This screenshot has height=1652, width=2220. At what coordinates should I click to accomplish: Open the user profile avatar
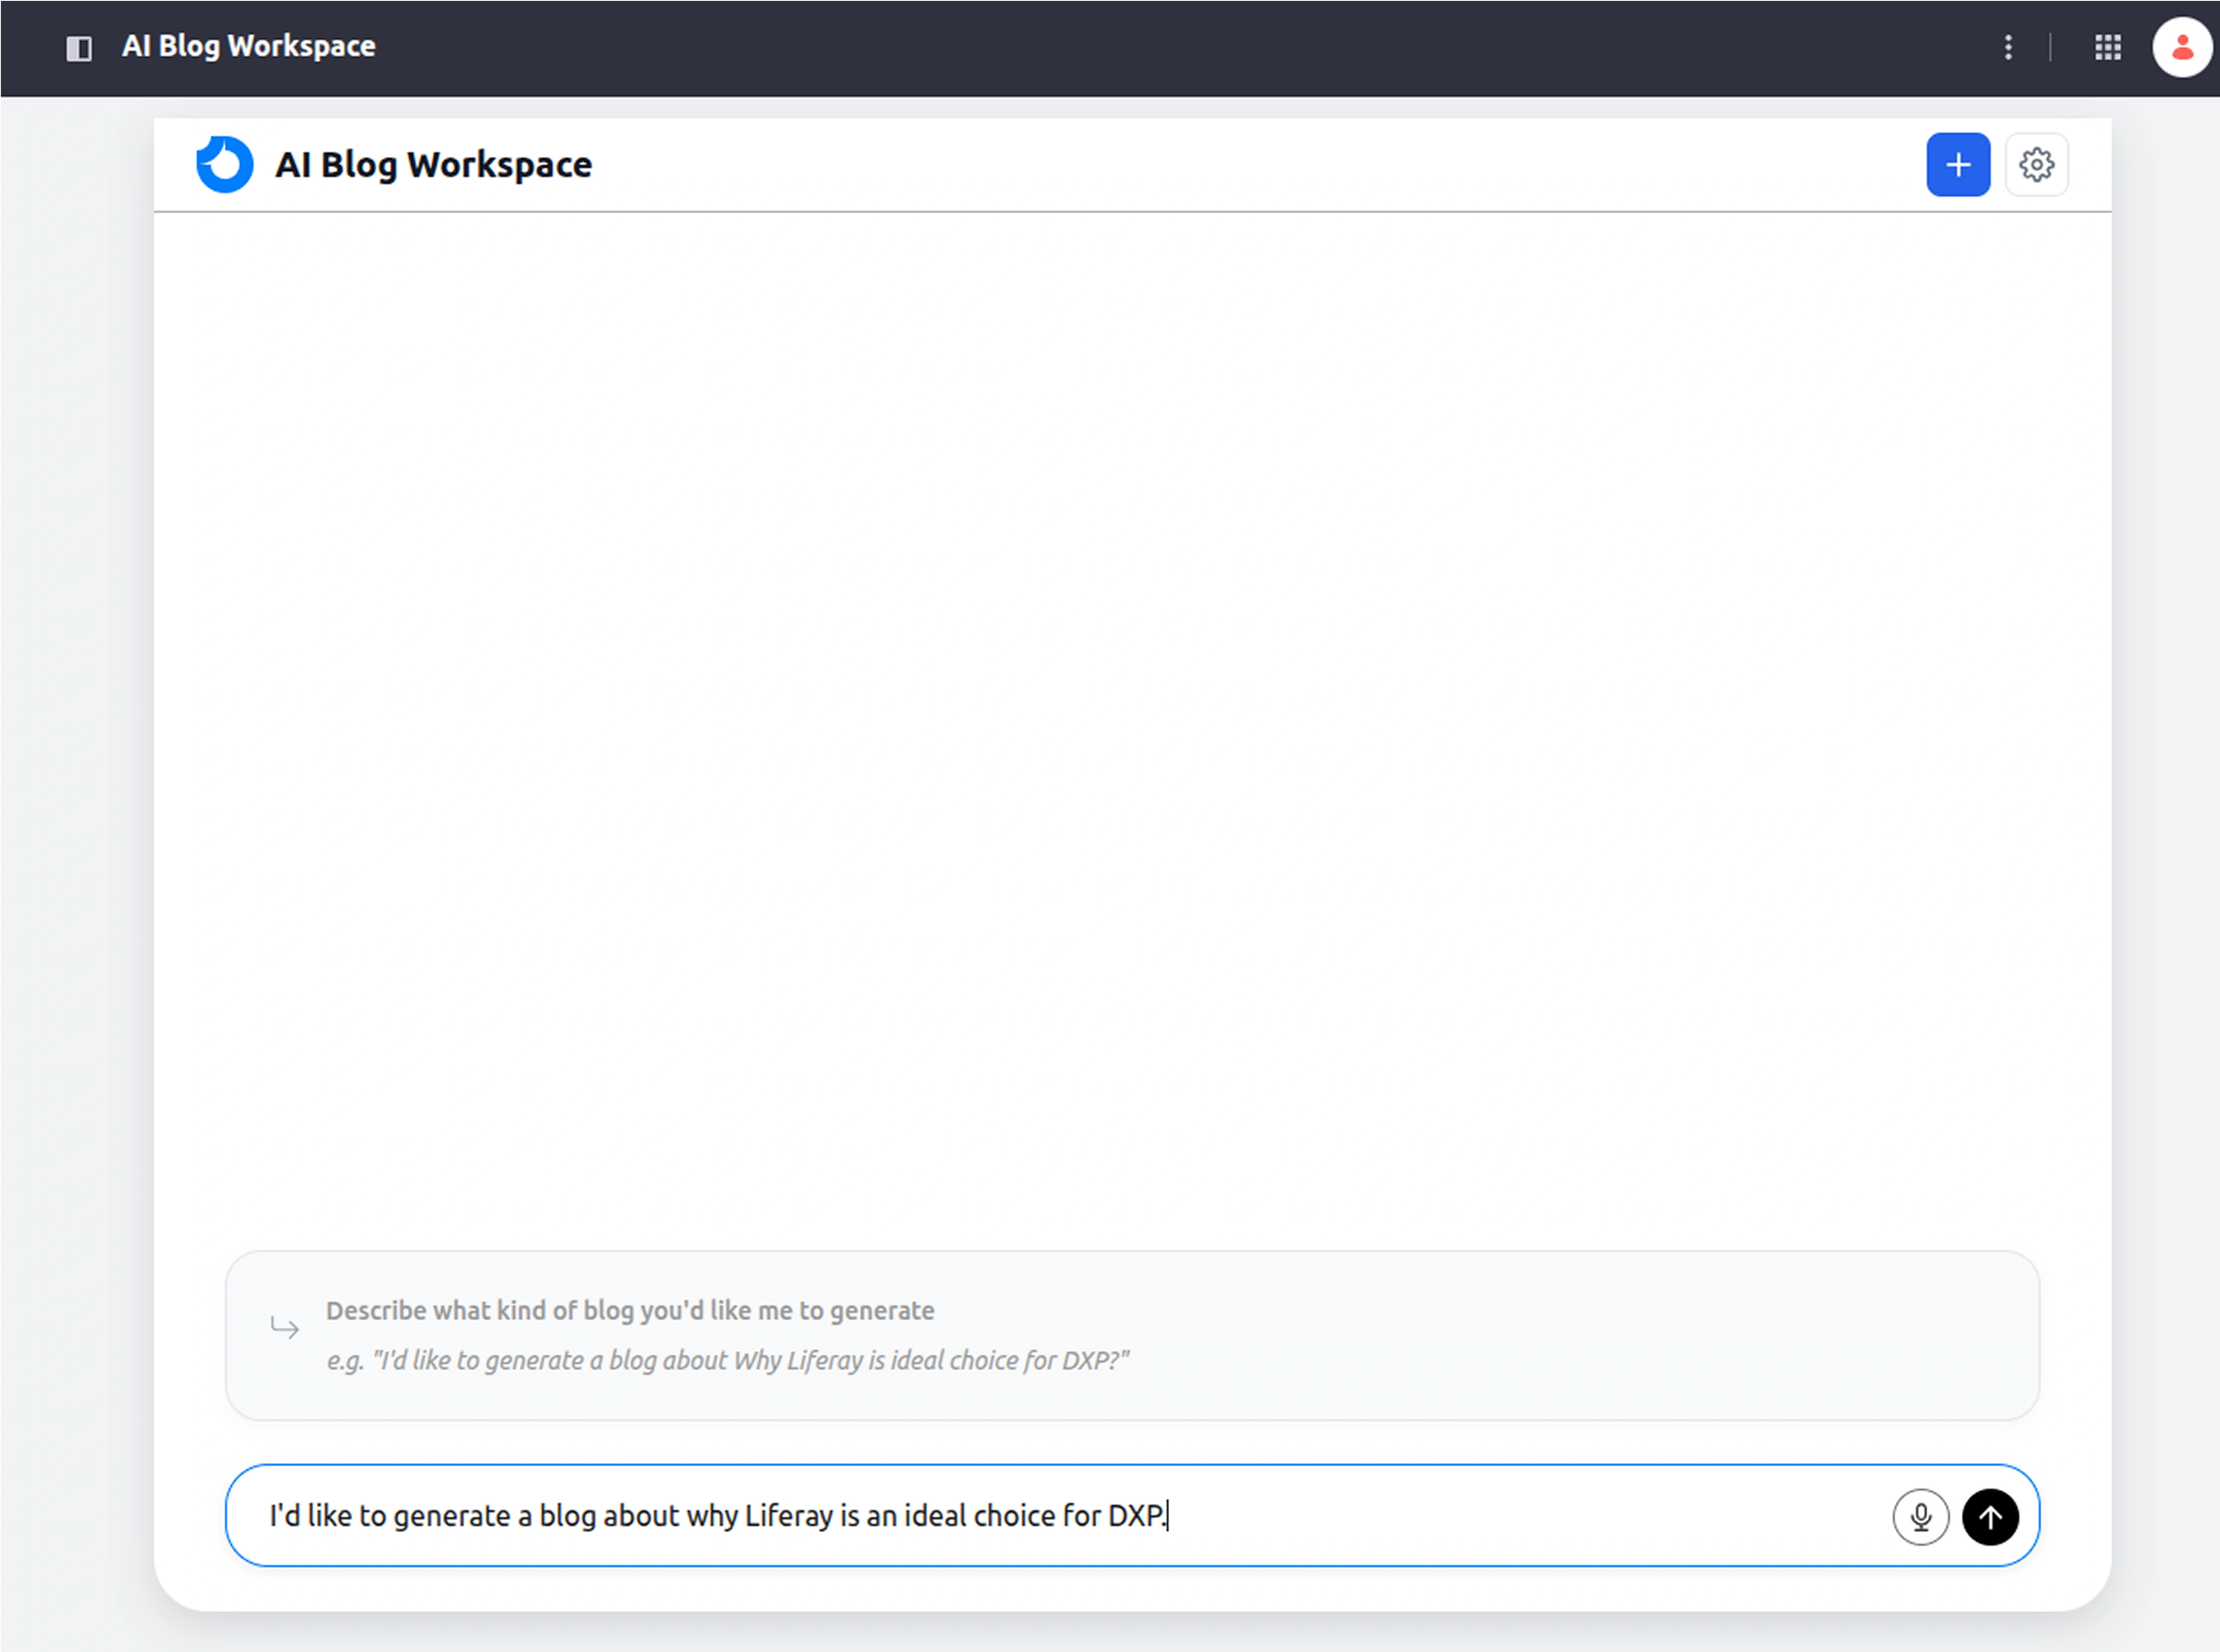2182,47
